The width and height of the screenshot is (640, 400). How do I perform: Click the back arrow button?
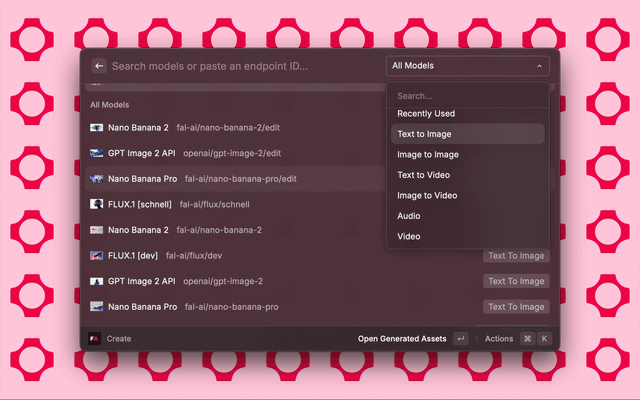[99, 66]
